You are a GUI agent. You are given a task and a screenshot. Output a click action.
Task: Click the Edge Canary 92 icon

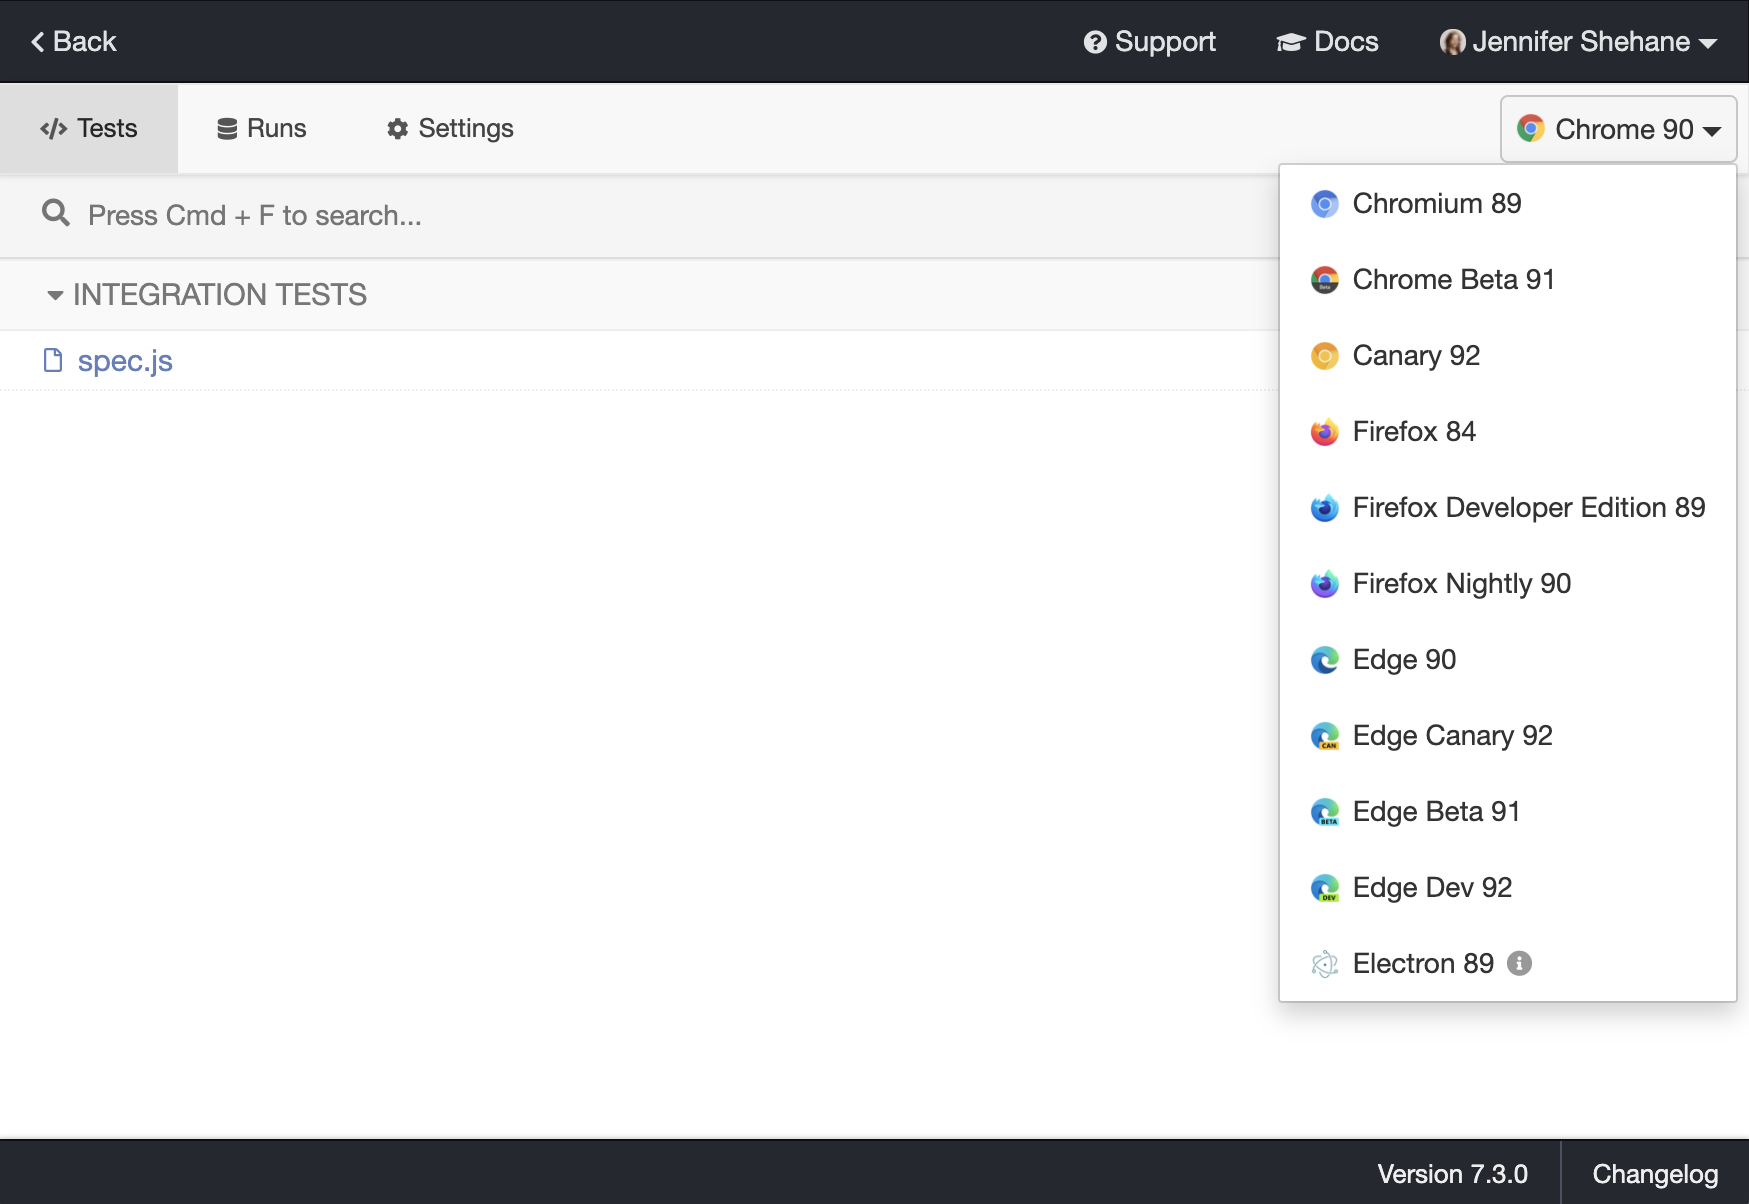click(1325, 735)
